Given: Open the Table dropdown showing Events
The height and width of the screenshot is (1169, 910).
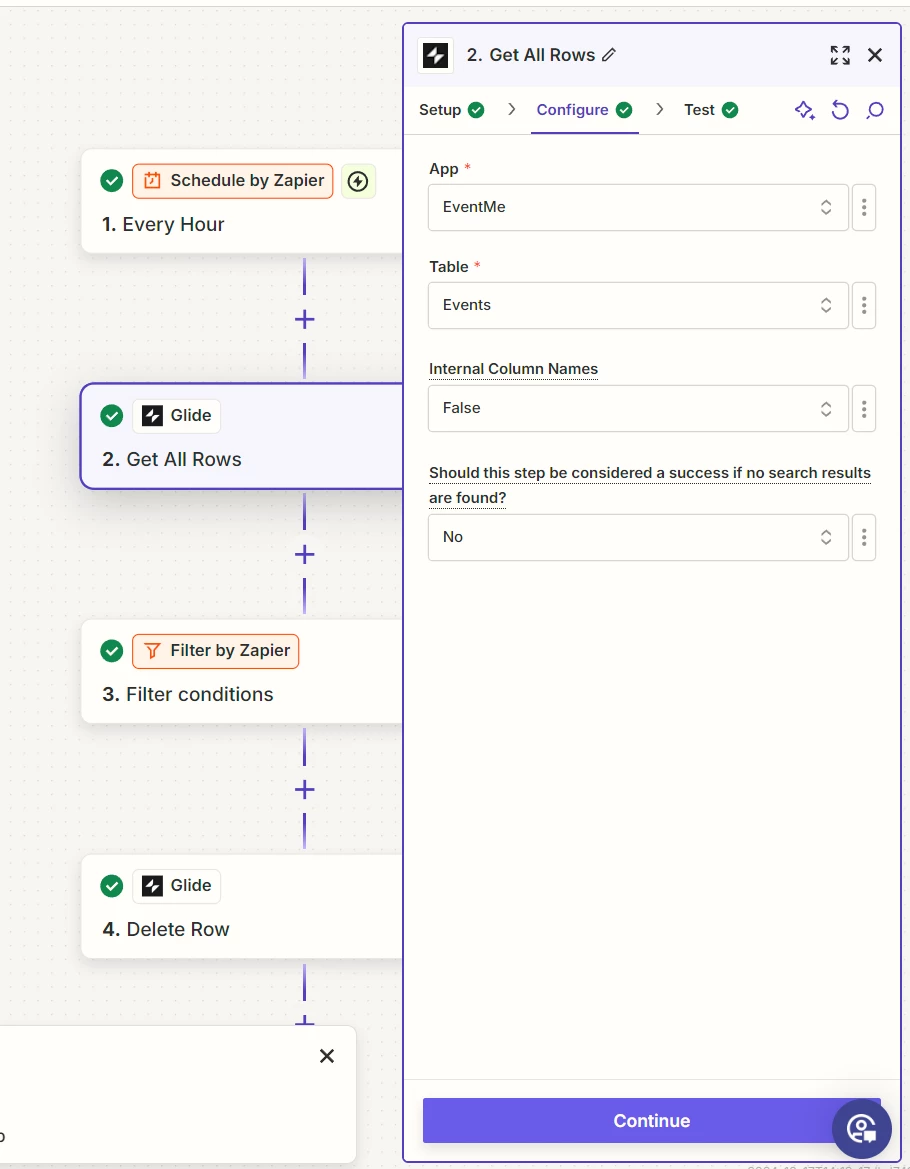Looking at the screenshot, I should 638,305.
